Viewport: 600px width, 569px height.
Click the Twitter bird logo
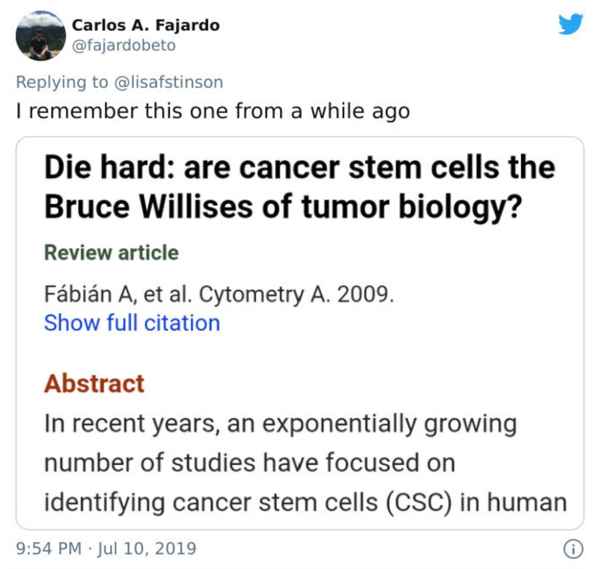(570, 24)
